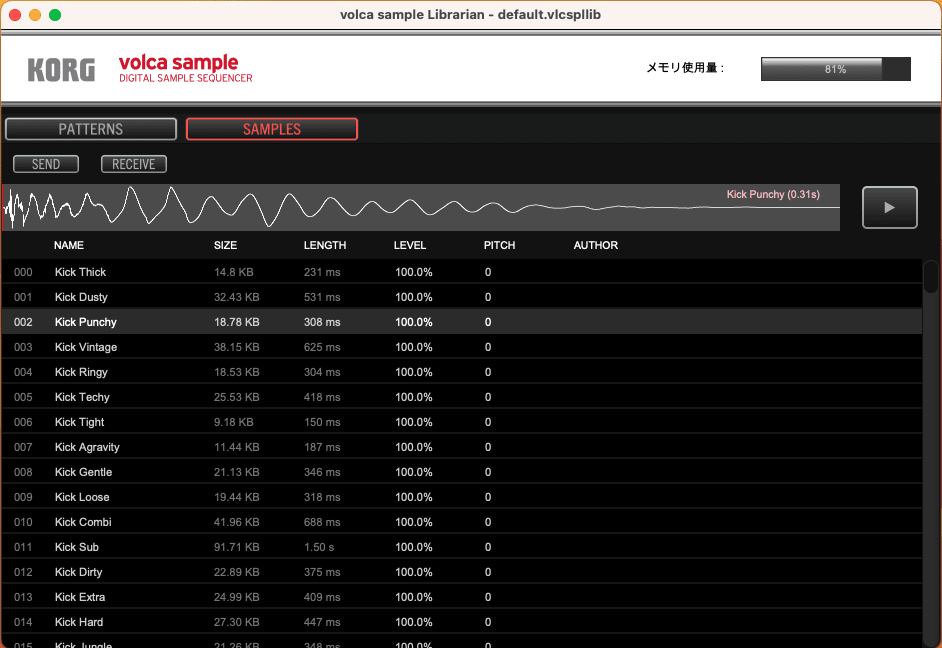The image size is (942, 648).
Task: Select the Kick Punchy sample name
Action: tap(85, 322)
